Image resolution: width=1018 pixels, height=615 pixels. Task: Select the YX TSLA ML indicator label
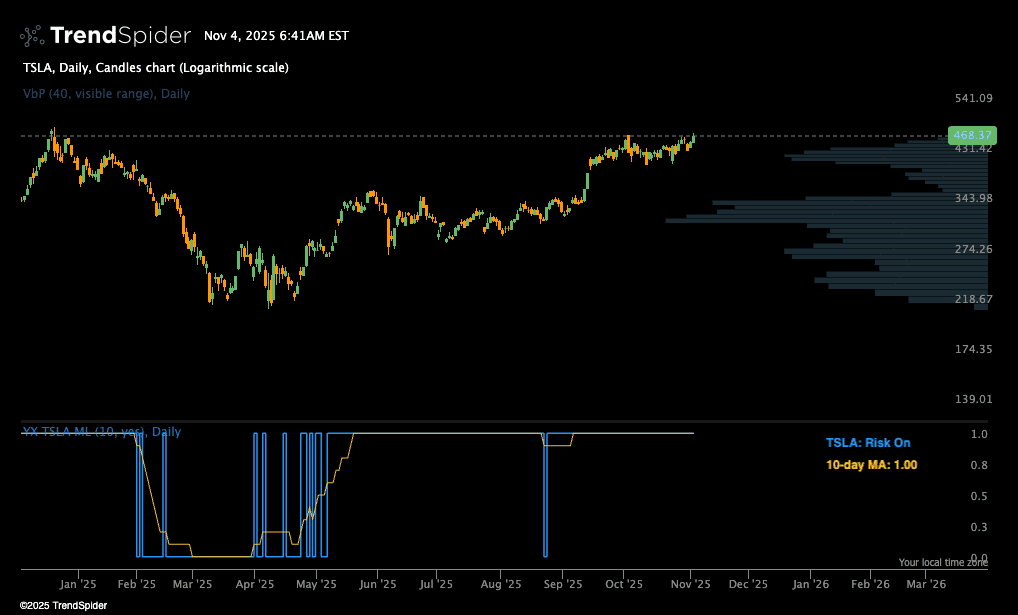click(102, 432)
